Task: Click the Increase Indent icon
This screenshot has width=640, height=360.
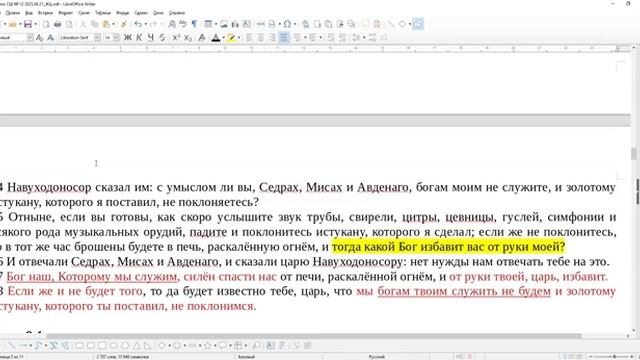Action: coord(331,38)
